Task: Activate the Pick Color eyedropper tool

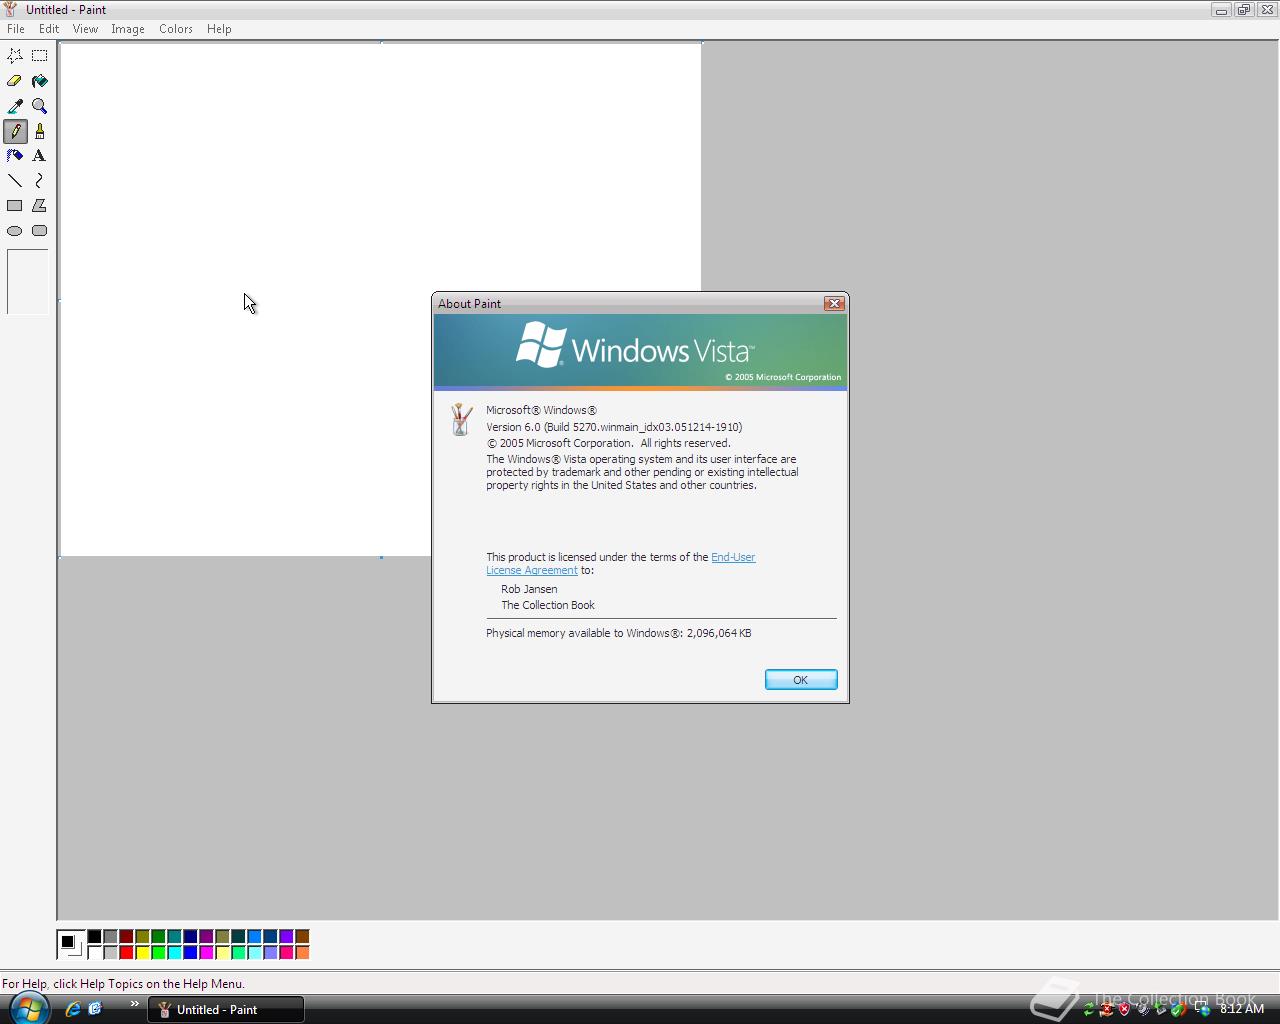Action: coord(15,106)
